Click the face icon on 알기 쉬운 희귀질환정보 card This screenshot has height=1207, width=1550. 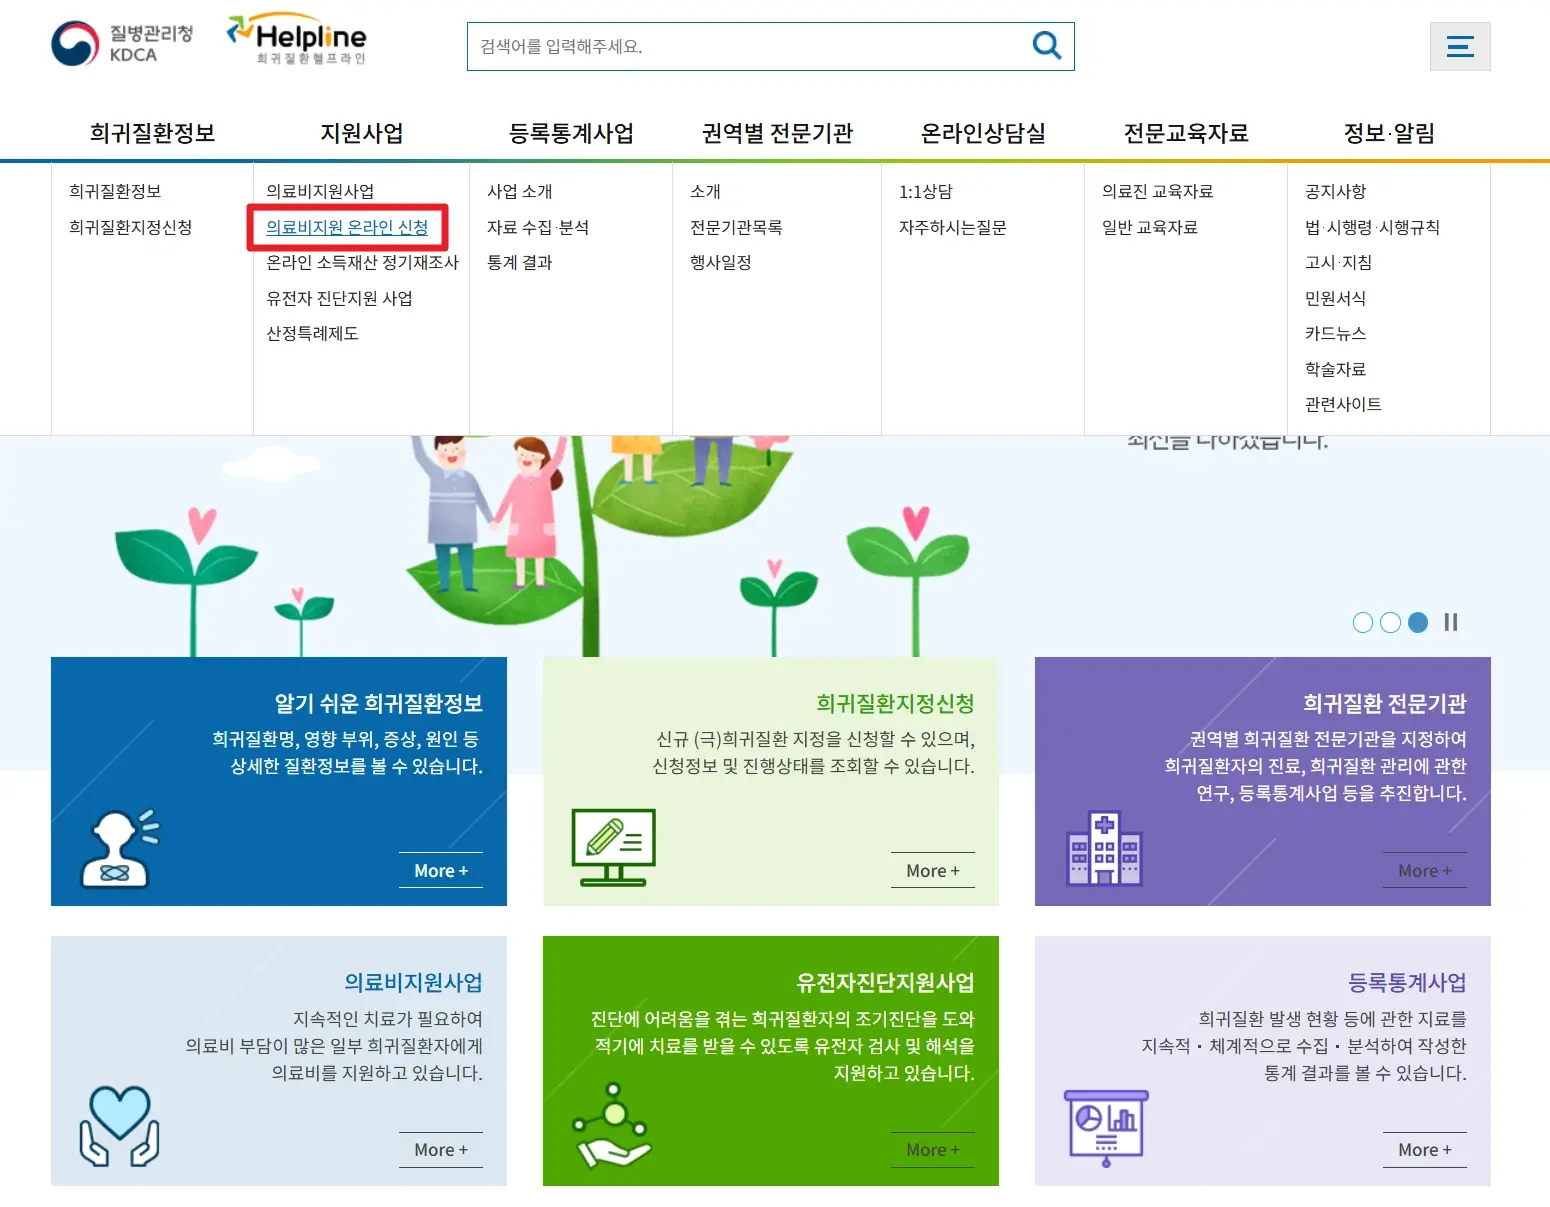click(x=117, y=847)
